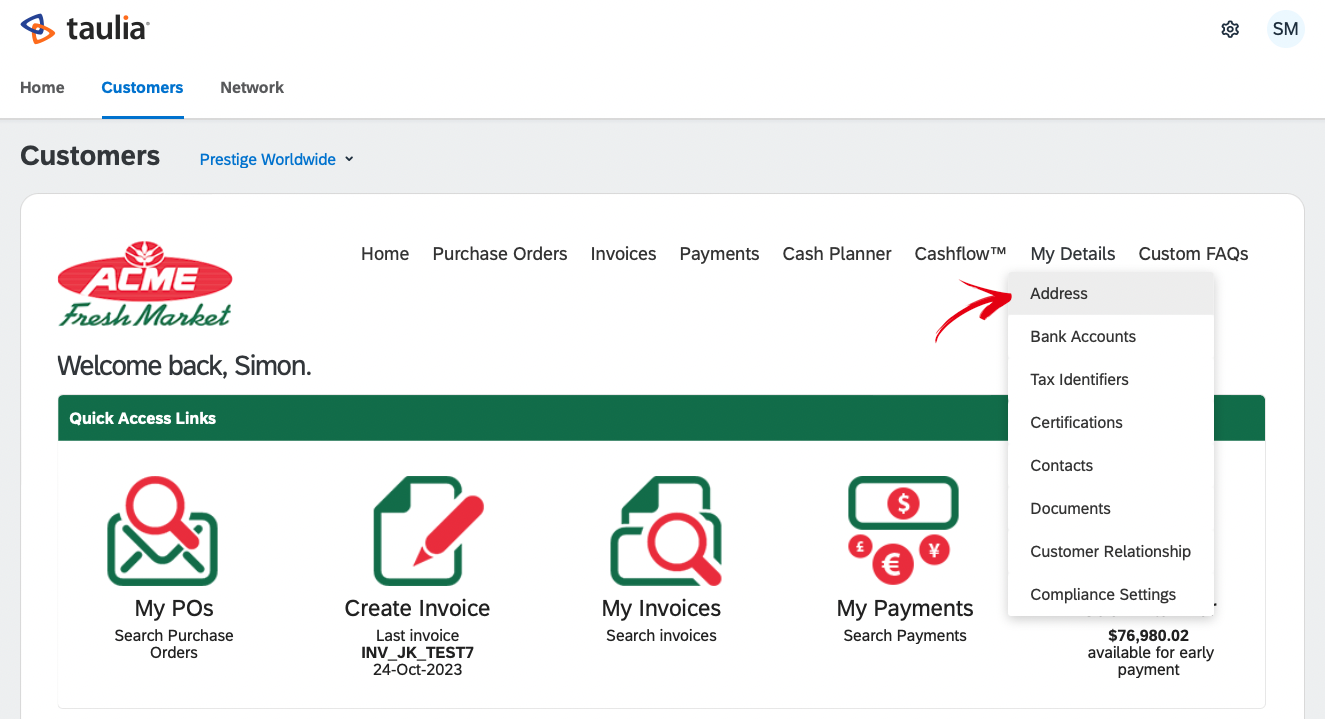
Task: Collapse the My Details menu
Action: [x=1073, y=254]
